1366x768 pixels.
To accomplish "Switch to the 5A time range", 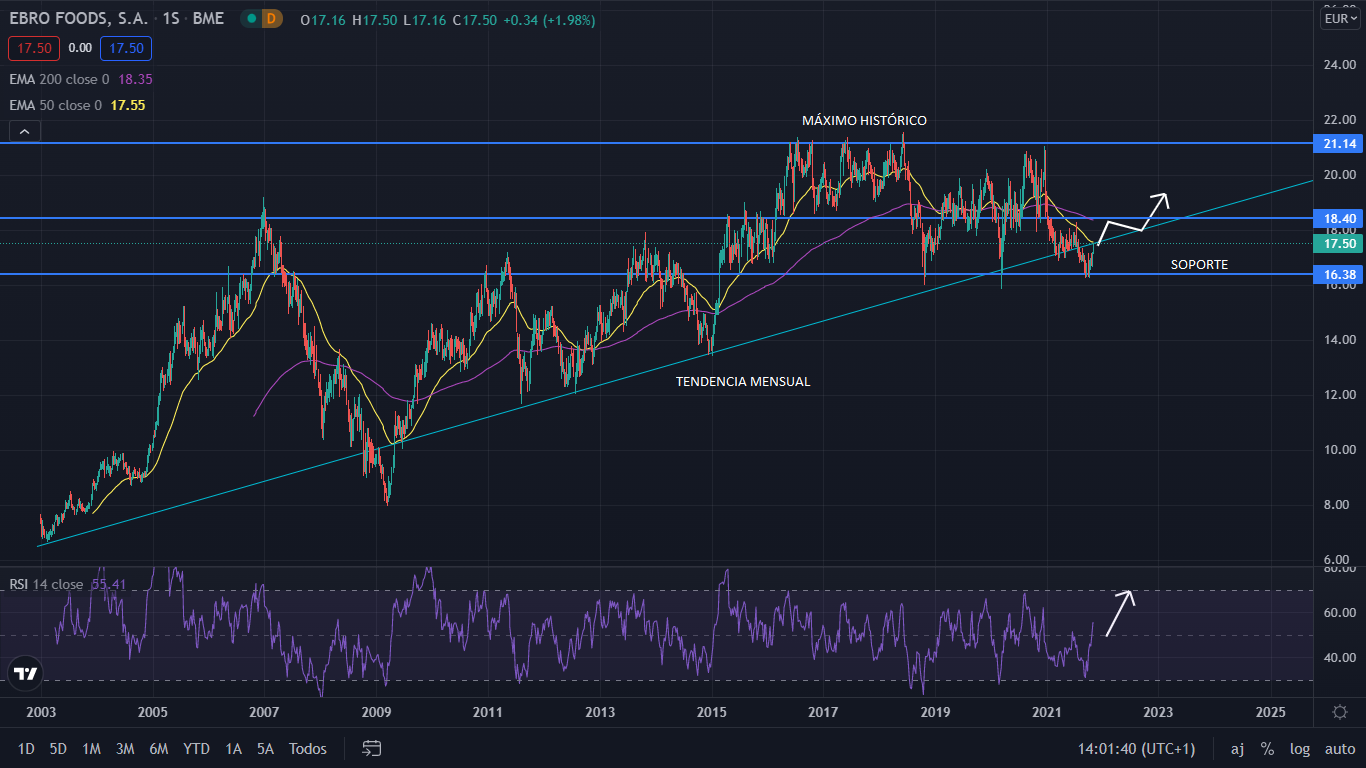I will tap(265, 748).
